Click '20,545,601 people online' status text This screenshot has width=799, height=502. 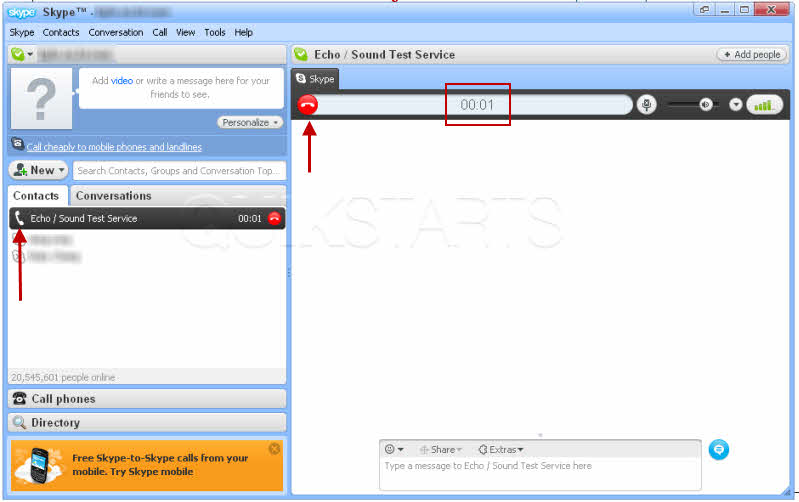(63, 378)
